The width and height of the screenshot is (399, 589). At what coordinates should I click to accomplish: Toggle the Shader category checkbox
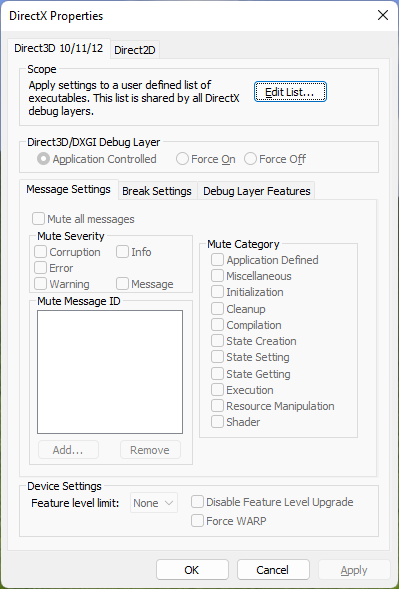click(236, 422)
